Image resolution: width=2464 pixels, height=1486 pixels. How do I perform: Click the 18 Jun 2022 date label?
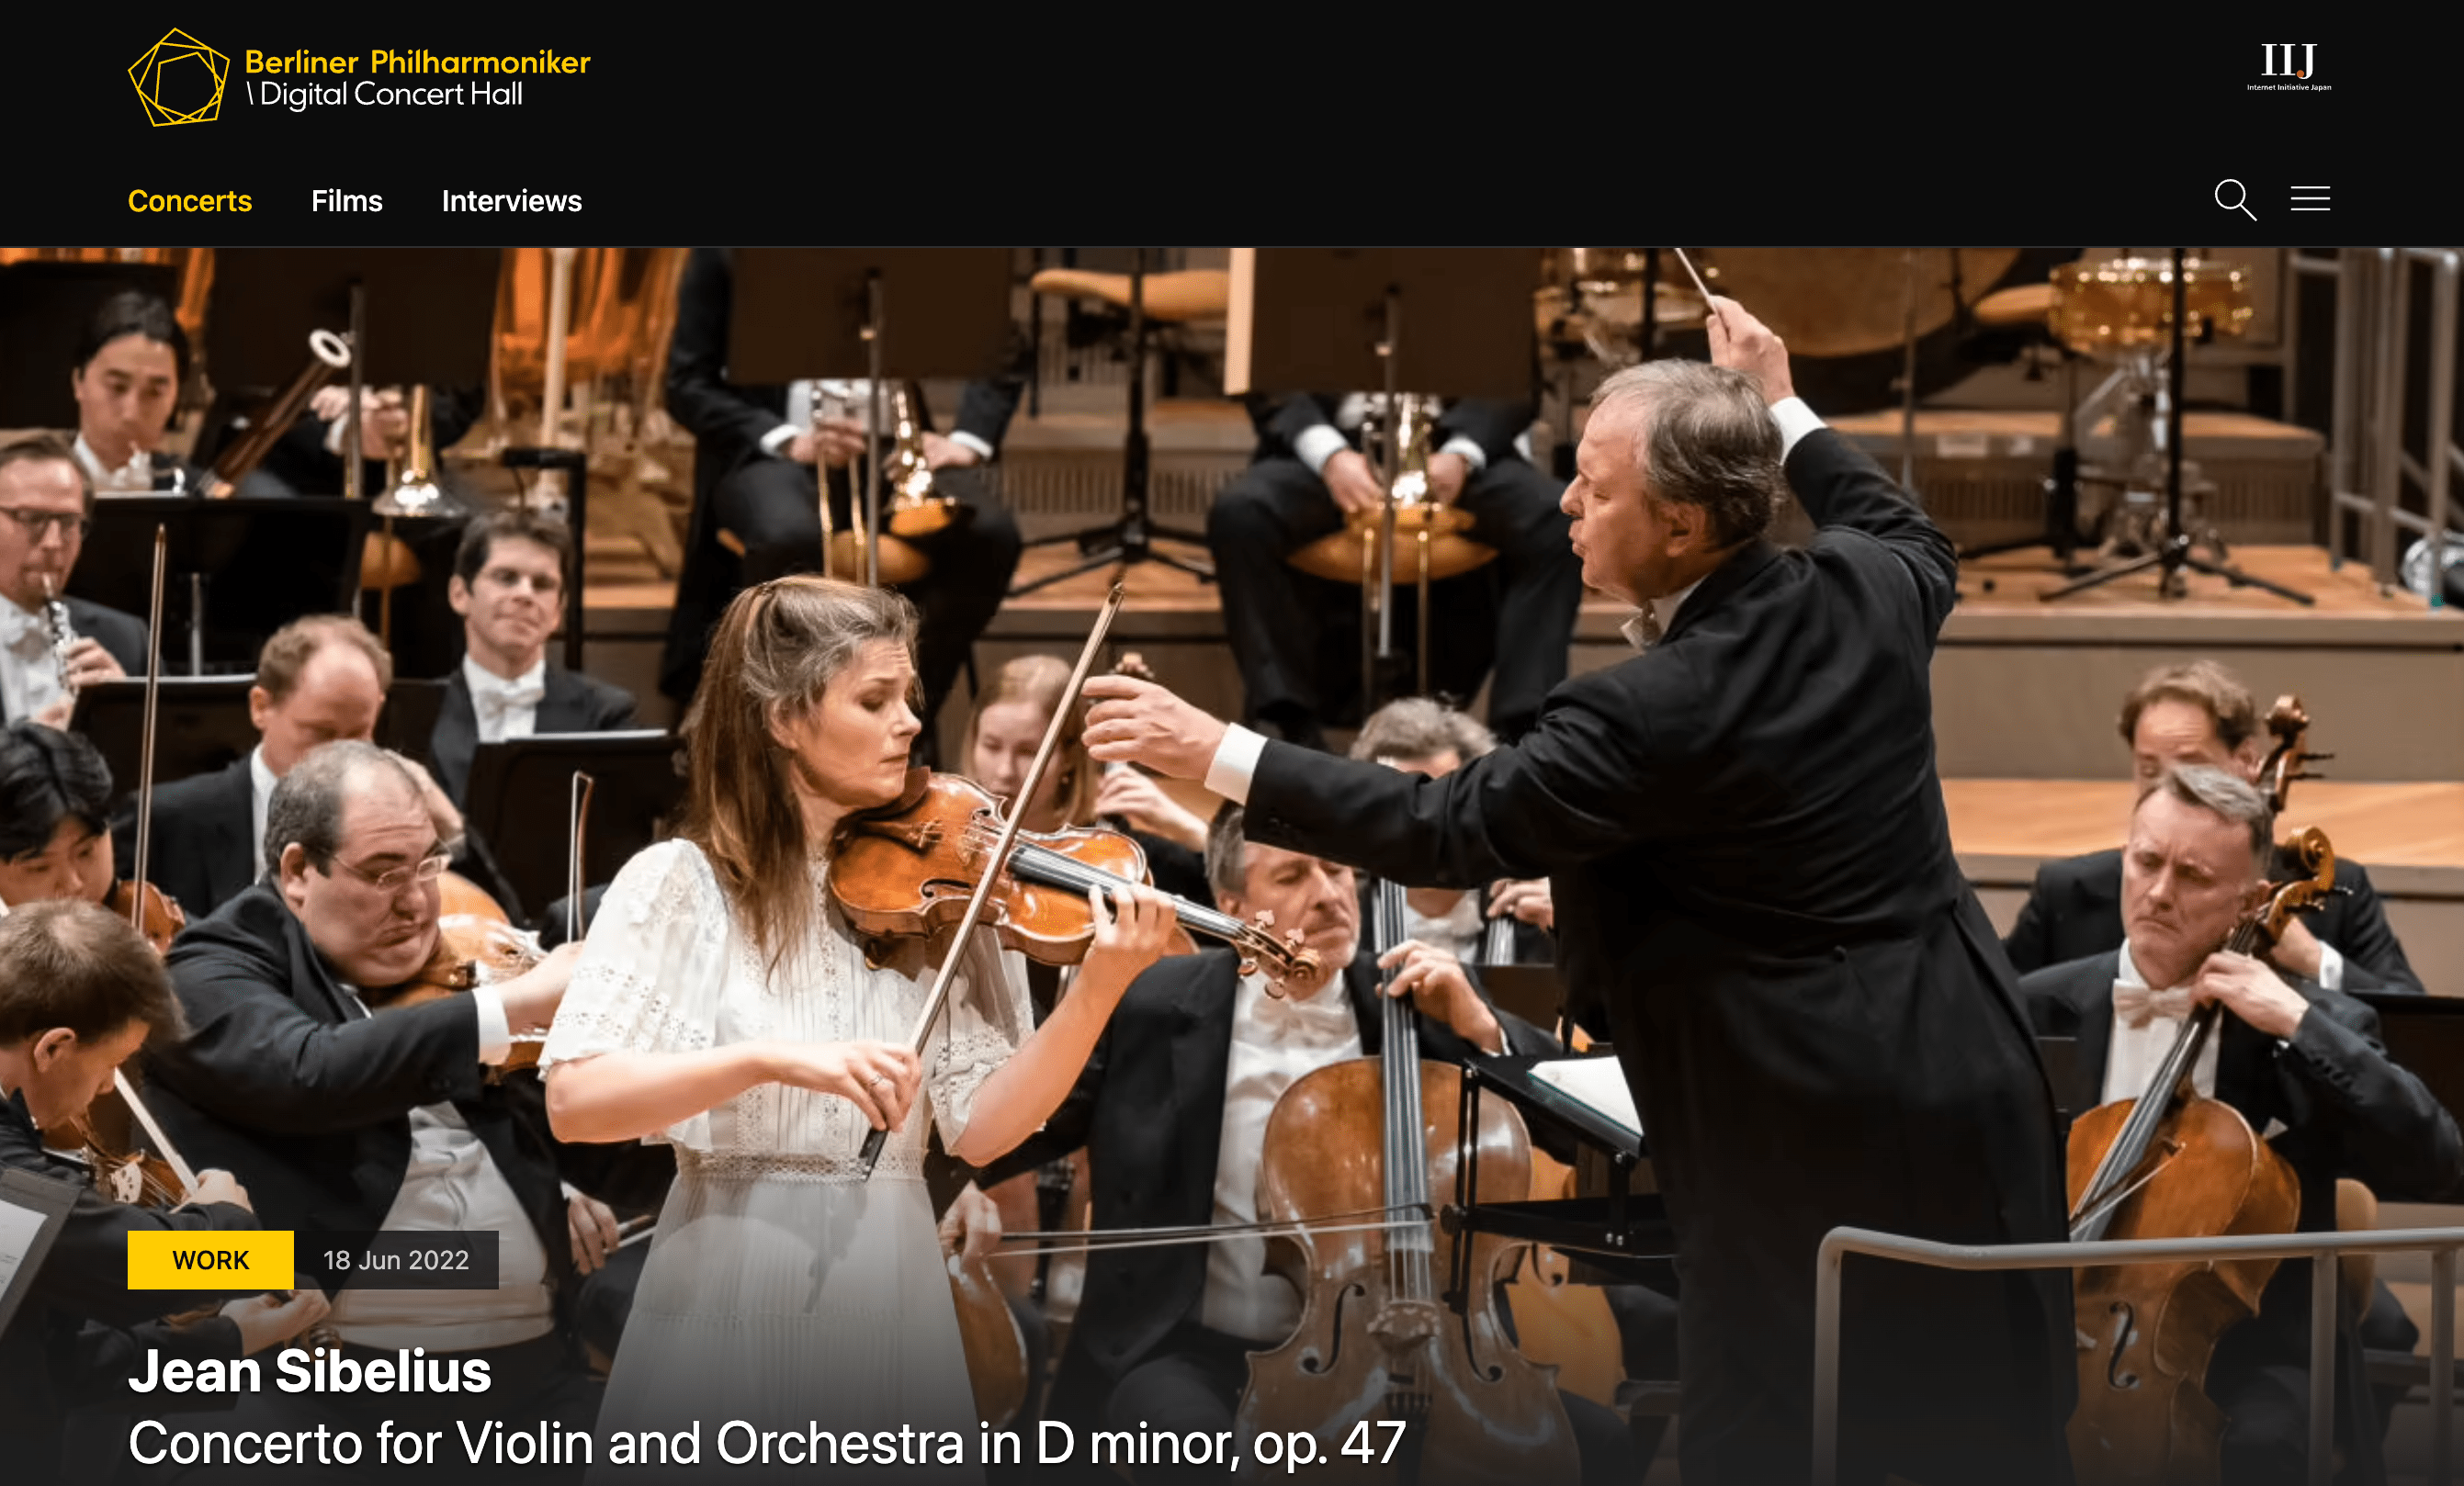[x=396, y=1260]
